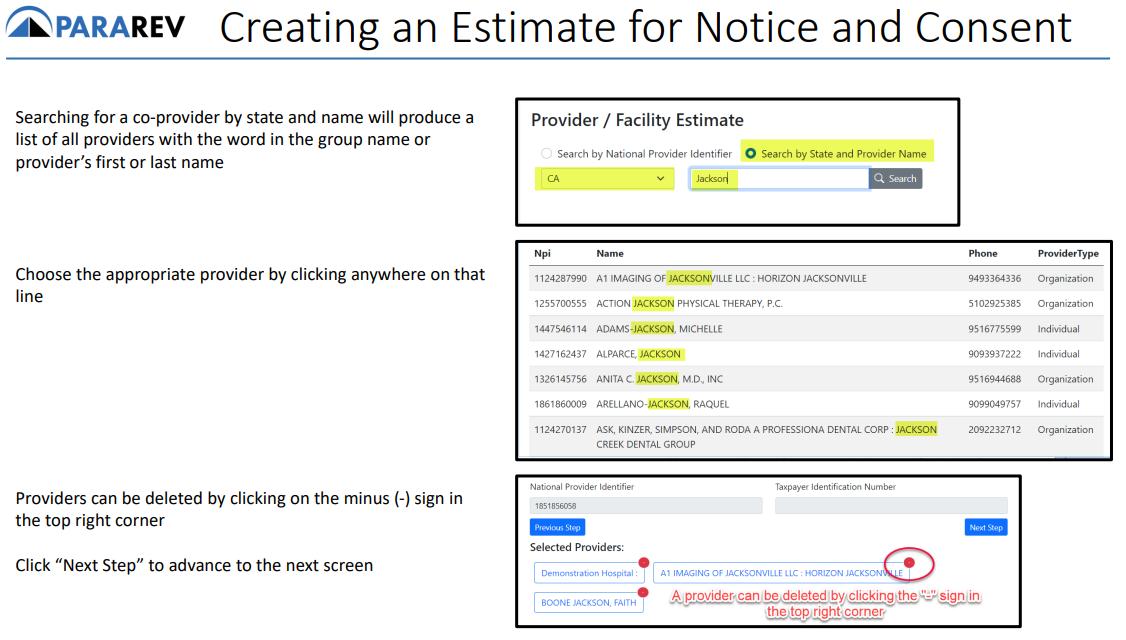Select ARELLANO-JACKSON, RAQUEL provider row
Screen dimensions: 1126x640
[x=816, y=404]
